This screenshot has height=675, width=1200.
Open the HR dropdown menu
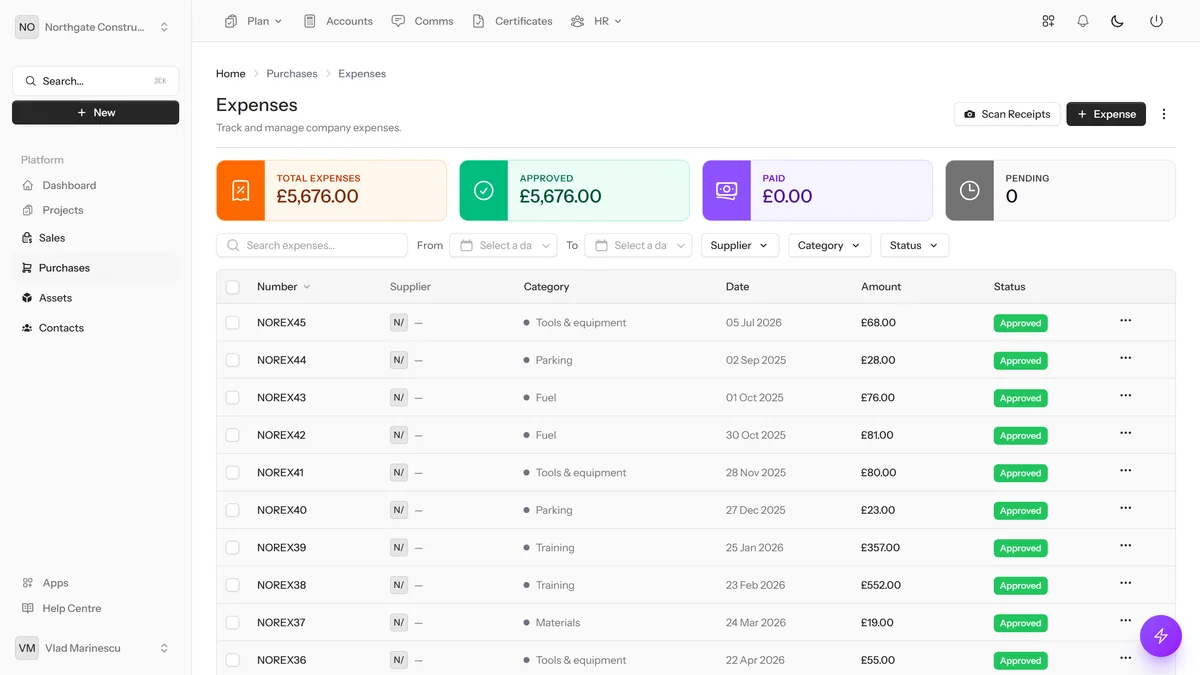pyautogui.click(x=596, y=21)
